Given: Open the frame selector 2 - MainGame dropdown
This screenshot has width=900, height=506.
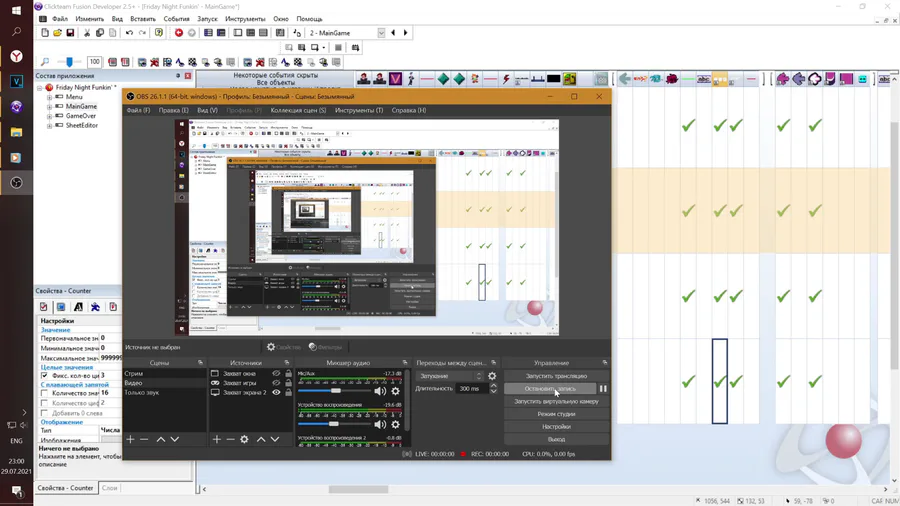Looking at the screenshot, I should click(x=381, y=33).
